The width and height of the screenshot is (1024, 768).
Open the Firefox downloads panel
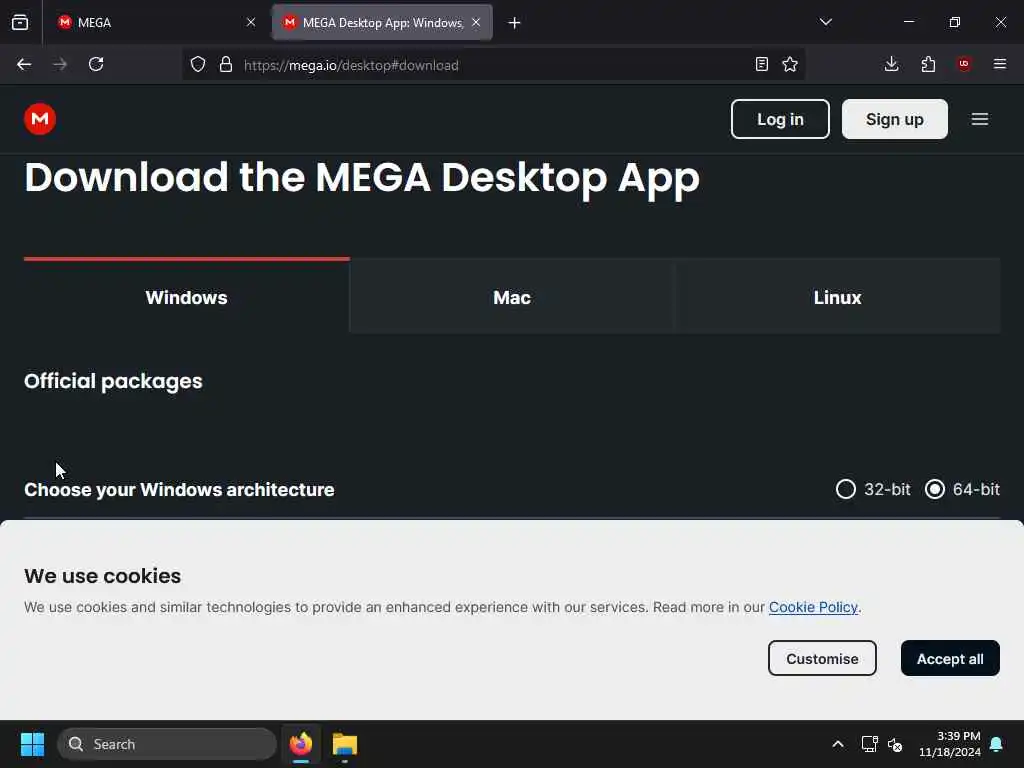[x=891, y=64]
